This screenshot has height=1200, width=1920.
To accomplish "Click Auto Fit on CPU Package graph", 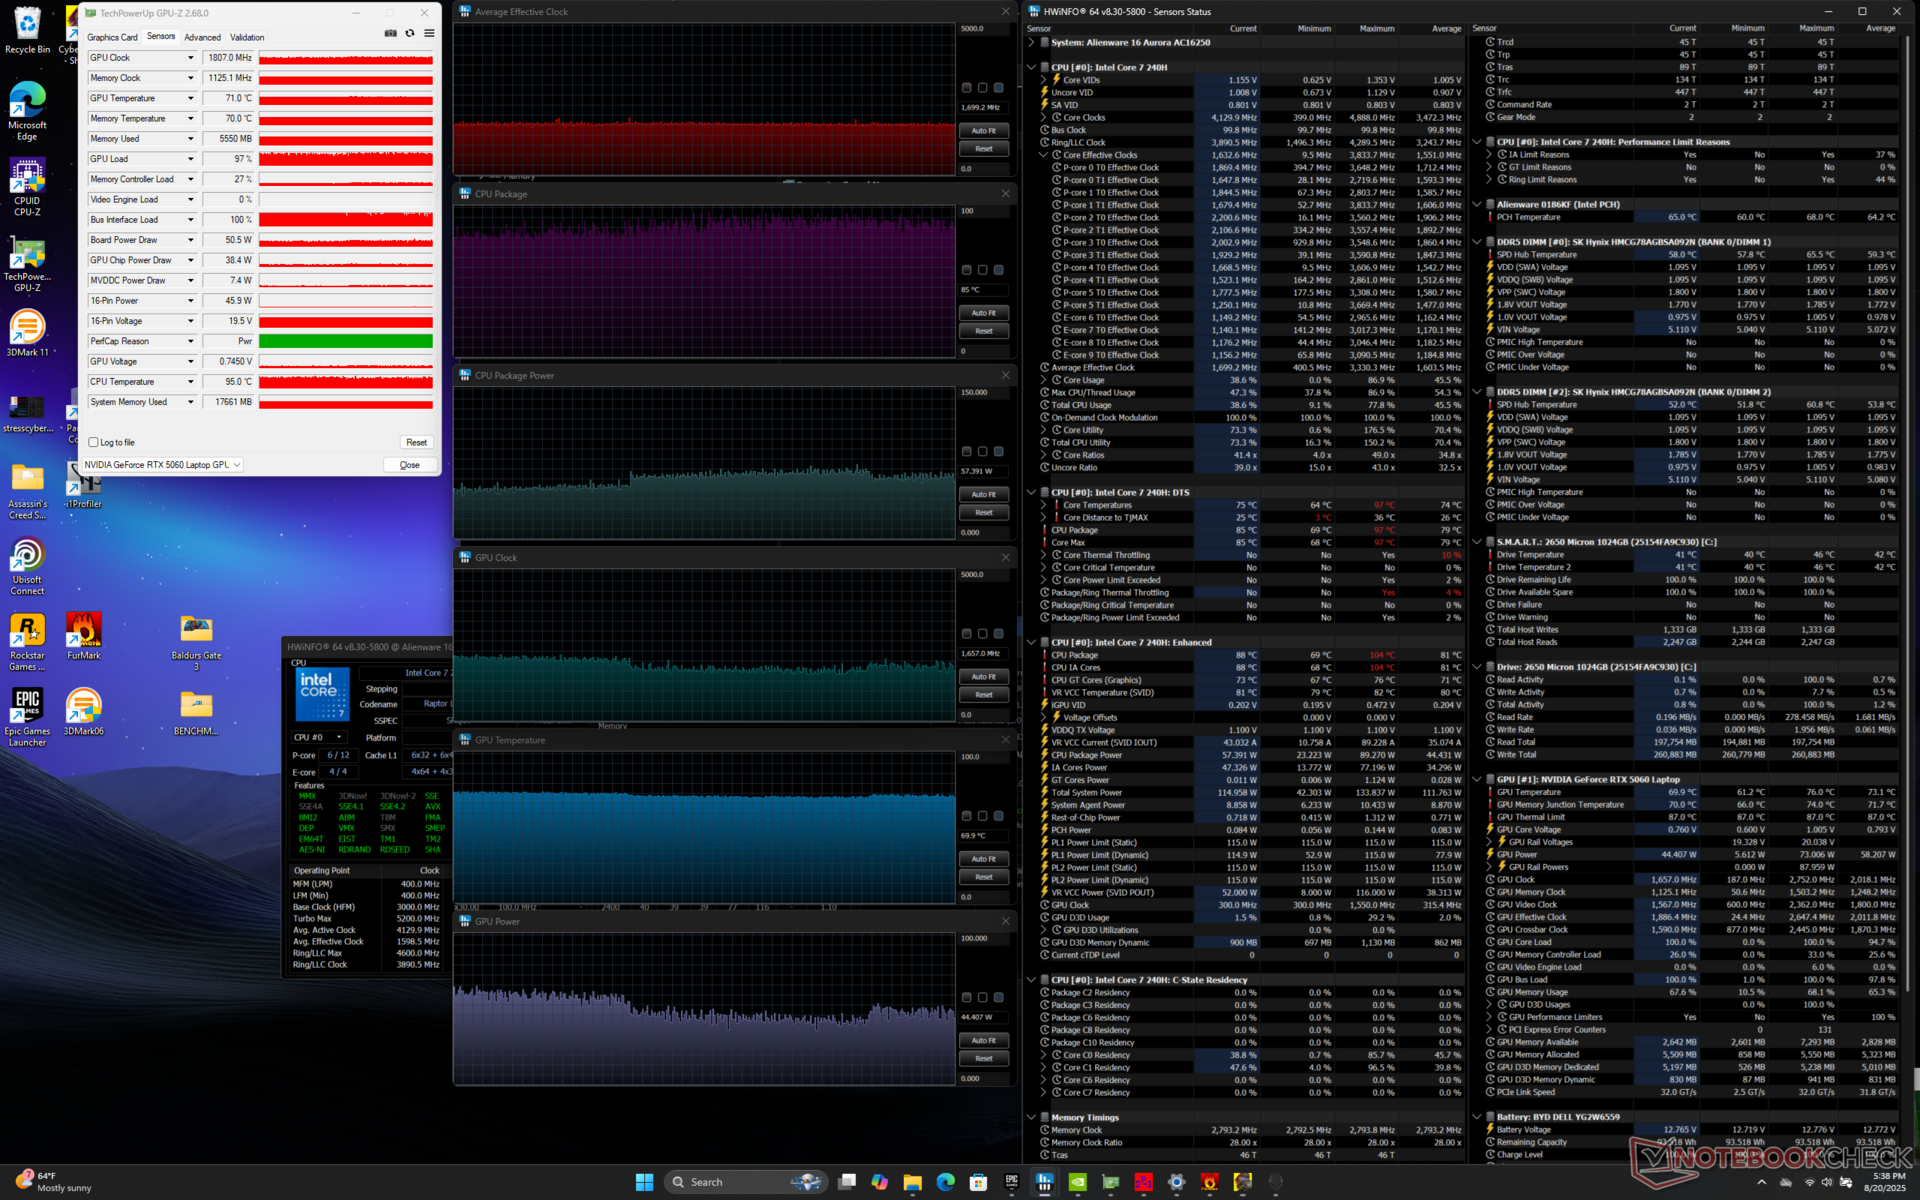I will (984, 313).
